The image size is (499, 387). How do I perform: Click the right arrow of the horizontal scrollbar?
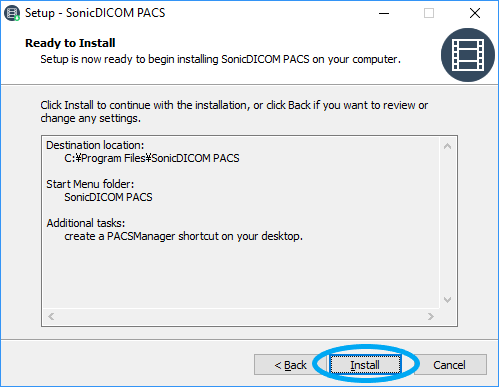431,316
